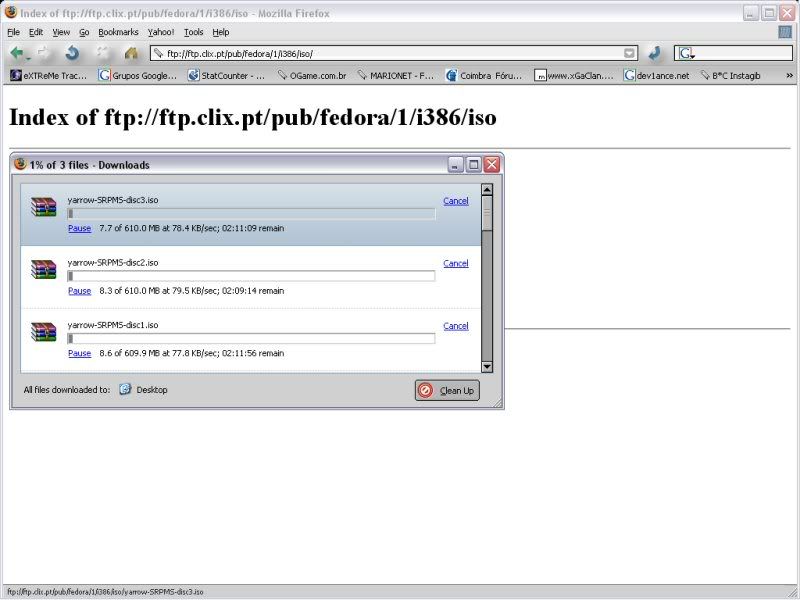Click the Home icon in toolbar
This screenshot has width=800, height=600.
[131, 53]
